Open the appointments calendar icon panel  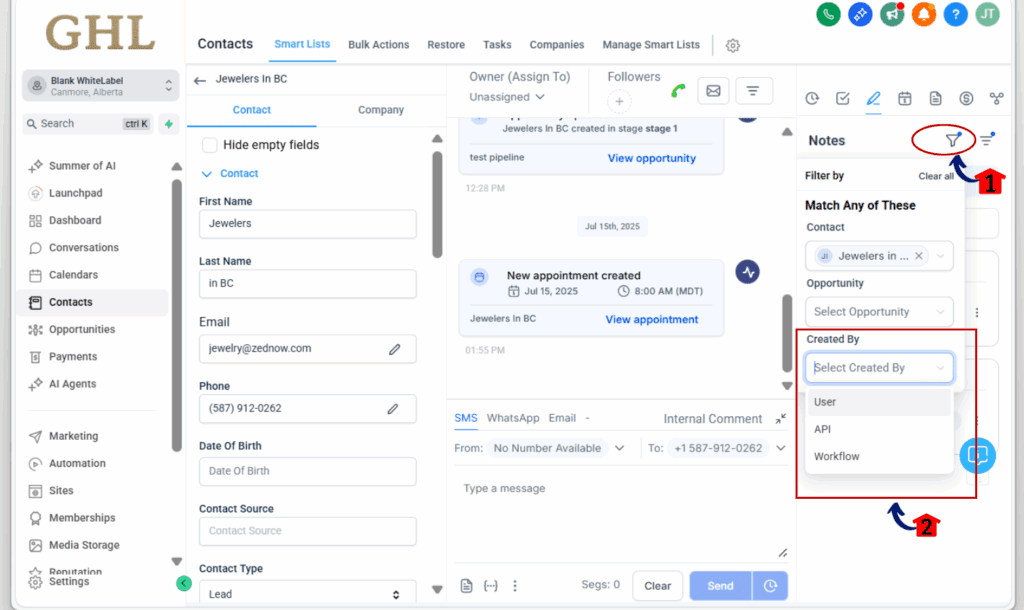pyautogui.click(x=904, y=99)
